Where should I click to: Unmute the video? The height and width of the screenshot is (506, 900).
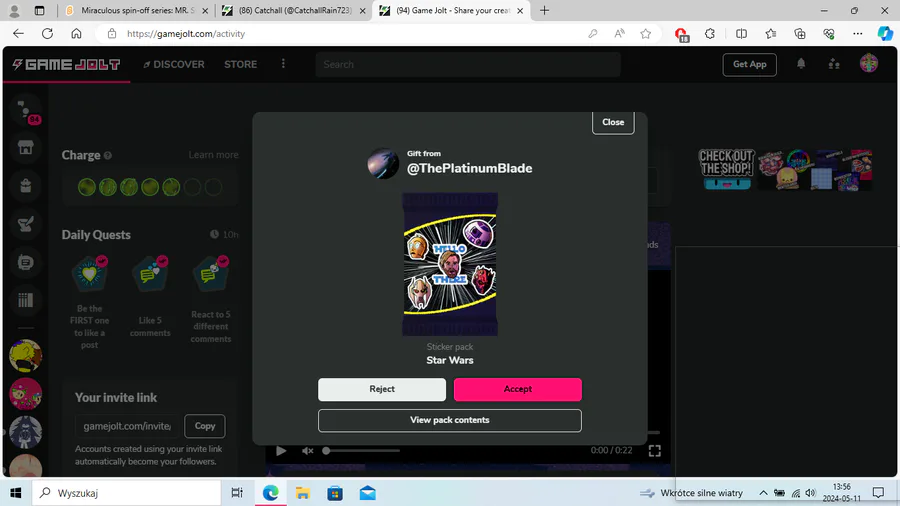click(308, 451)
